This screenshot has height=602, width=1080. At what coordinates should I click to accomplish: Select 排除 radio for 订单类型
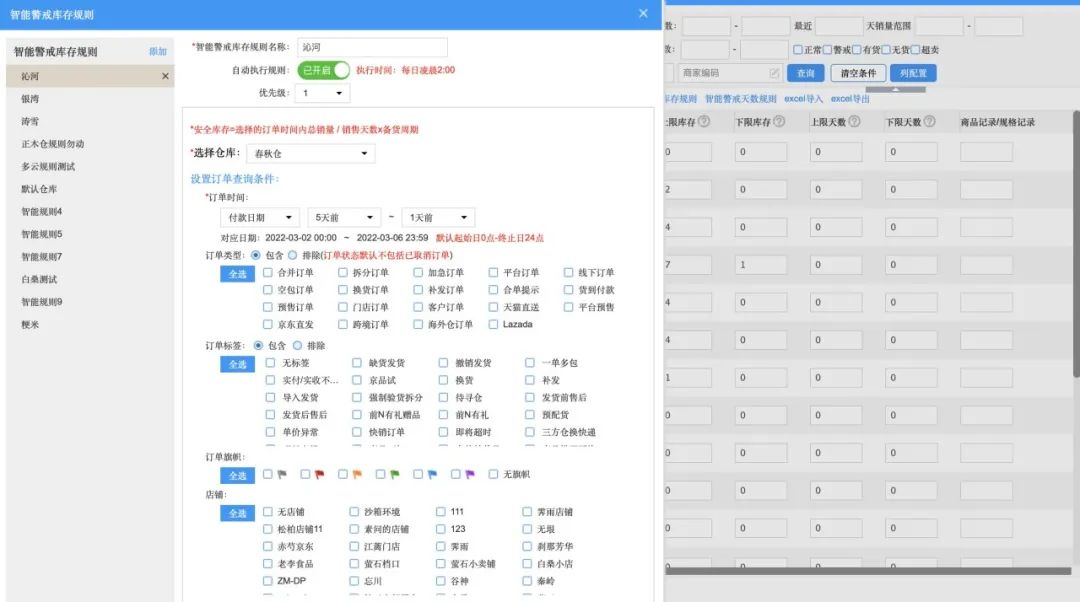click(x=293, y=255)
